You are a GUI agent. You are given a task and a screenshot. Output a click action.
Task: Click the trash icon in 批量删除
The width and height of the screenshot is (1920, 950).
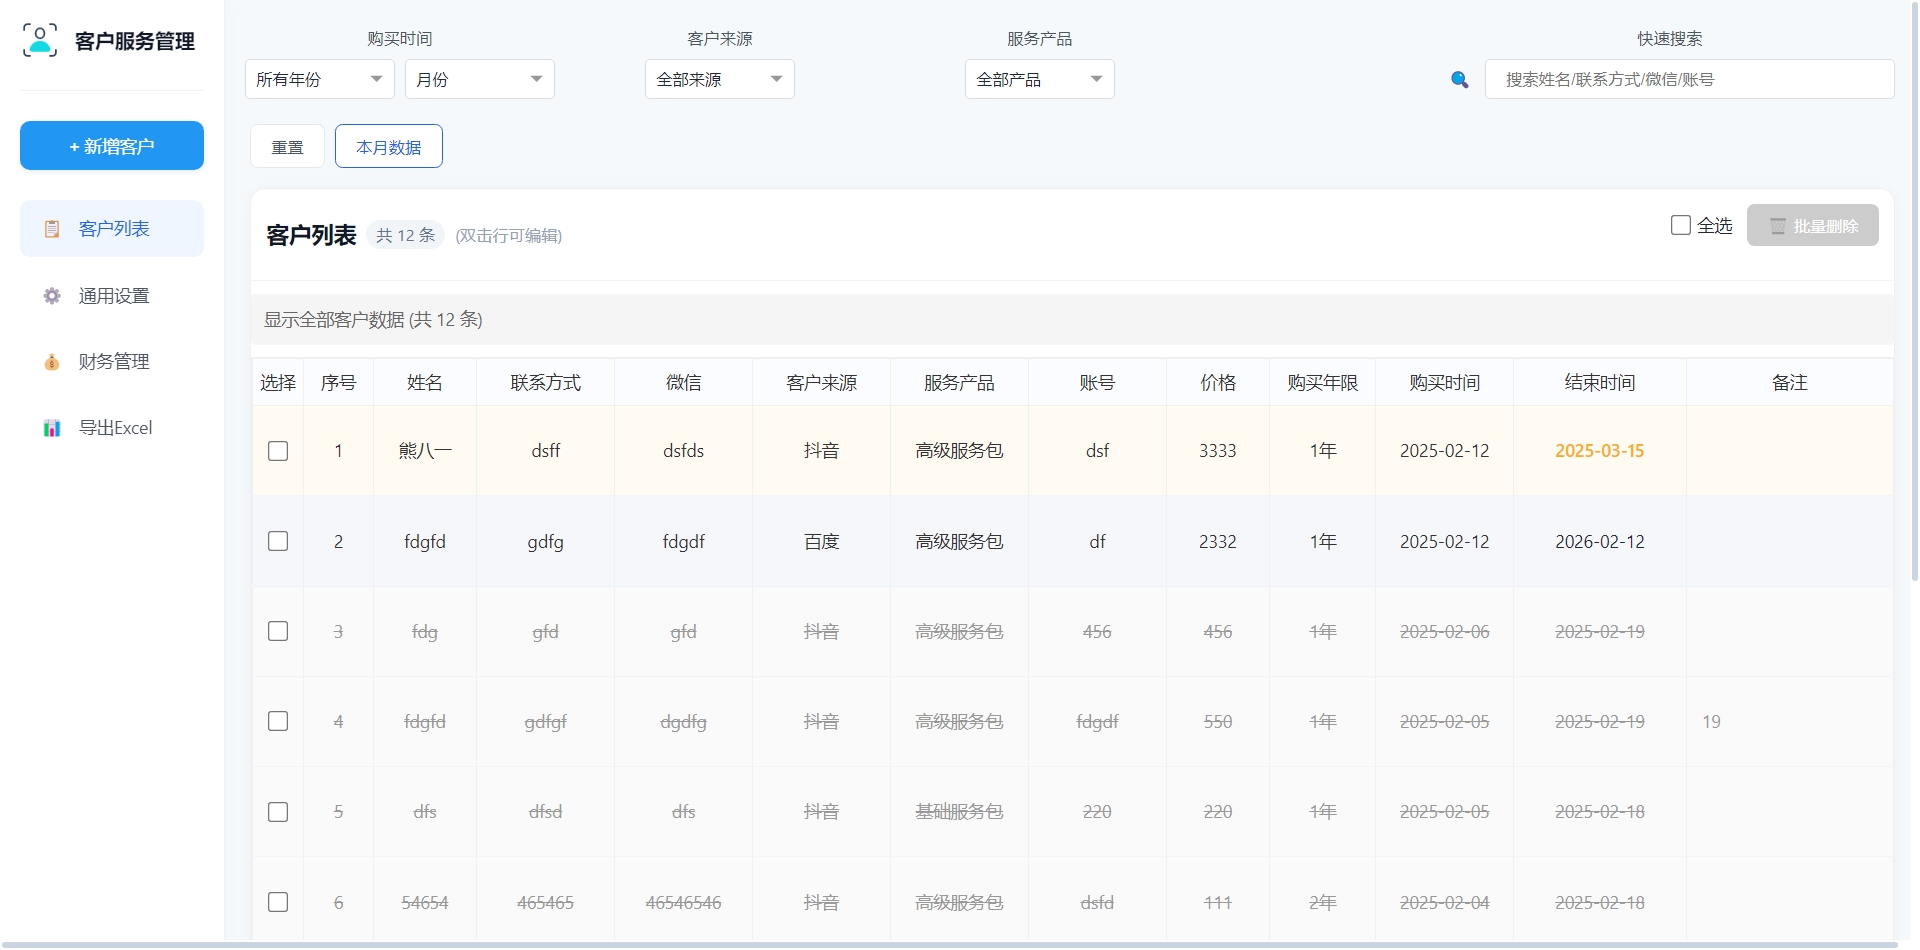(1778, 226)
